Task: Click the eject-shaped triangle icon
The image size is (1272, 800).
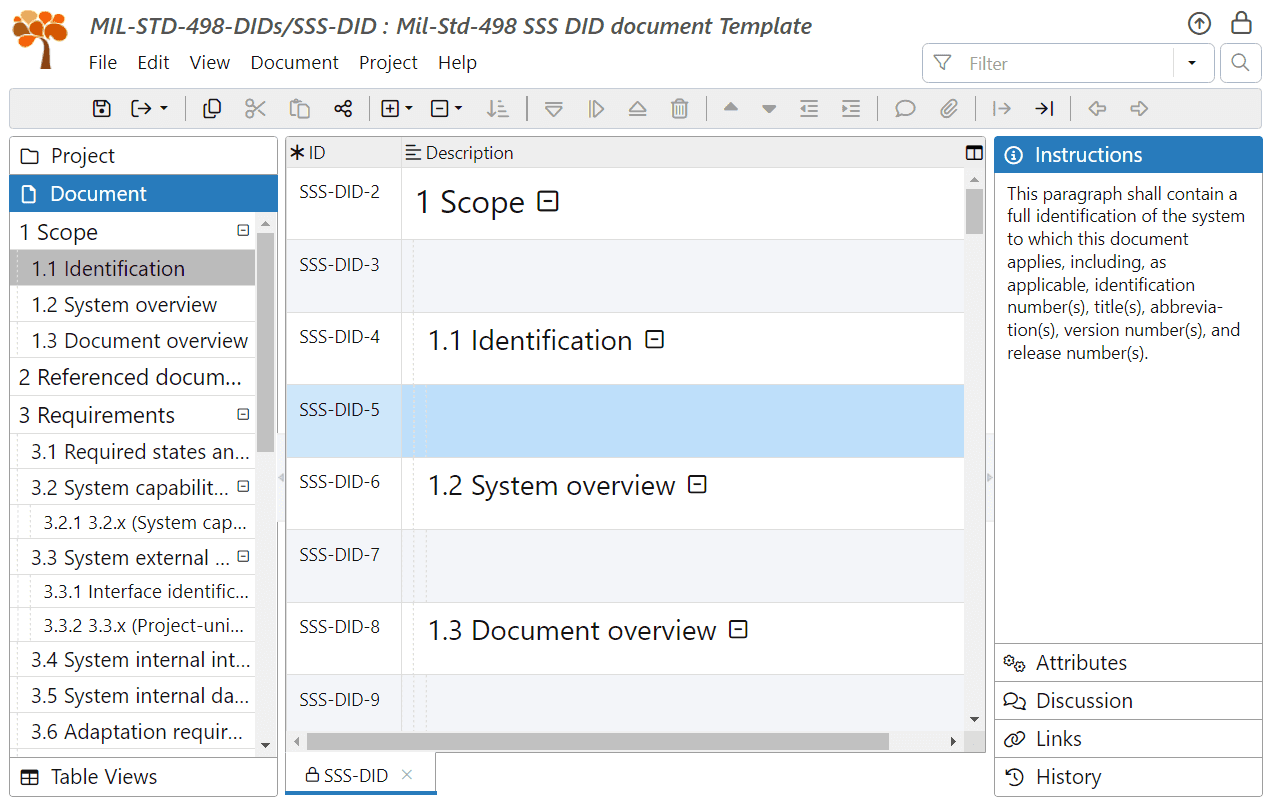Action: pyautogui.click(x=638, y=109)
